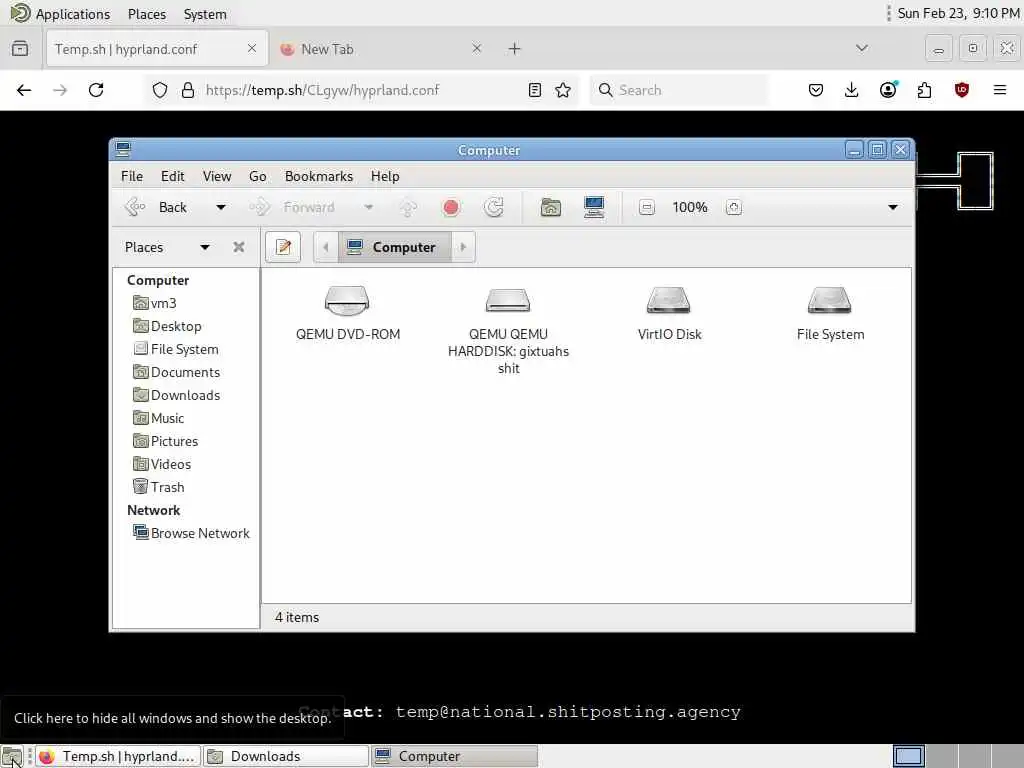
Task: Open the File System drive icon
Action: (x=829, y=301)
